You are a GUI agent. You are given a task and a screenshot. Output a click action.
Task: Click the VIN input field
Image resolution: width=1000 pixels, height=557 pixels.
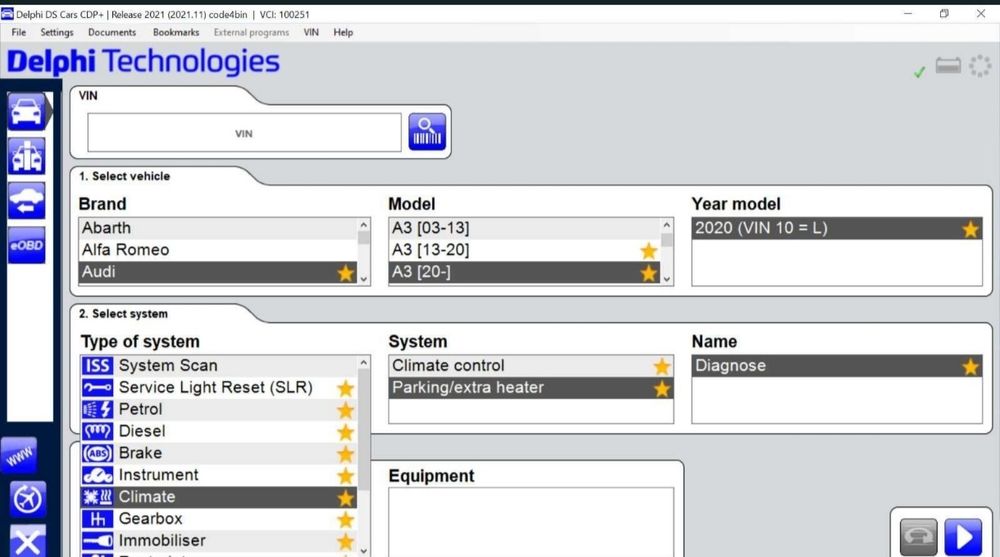(x=244, y=133)
